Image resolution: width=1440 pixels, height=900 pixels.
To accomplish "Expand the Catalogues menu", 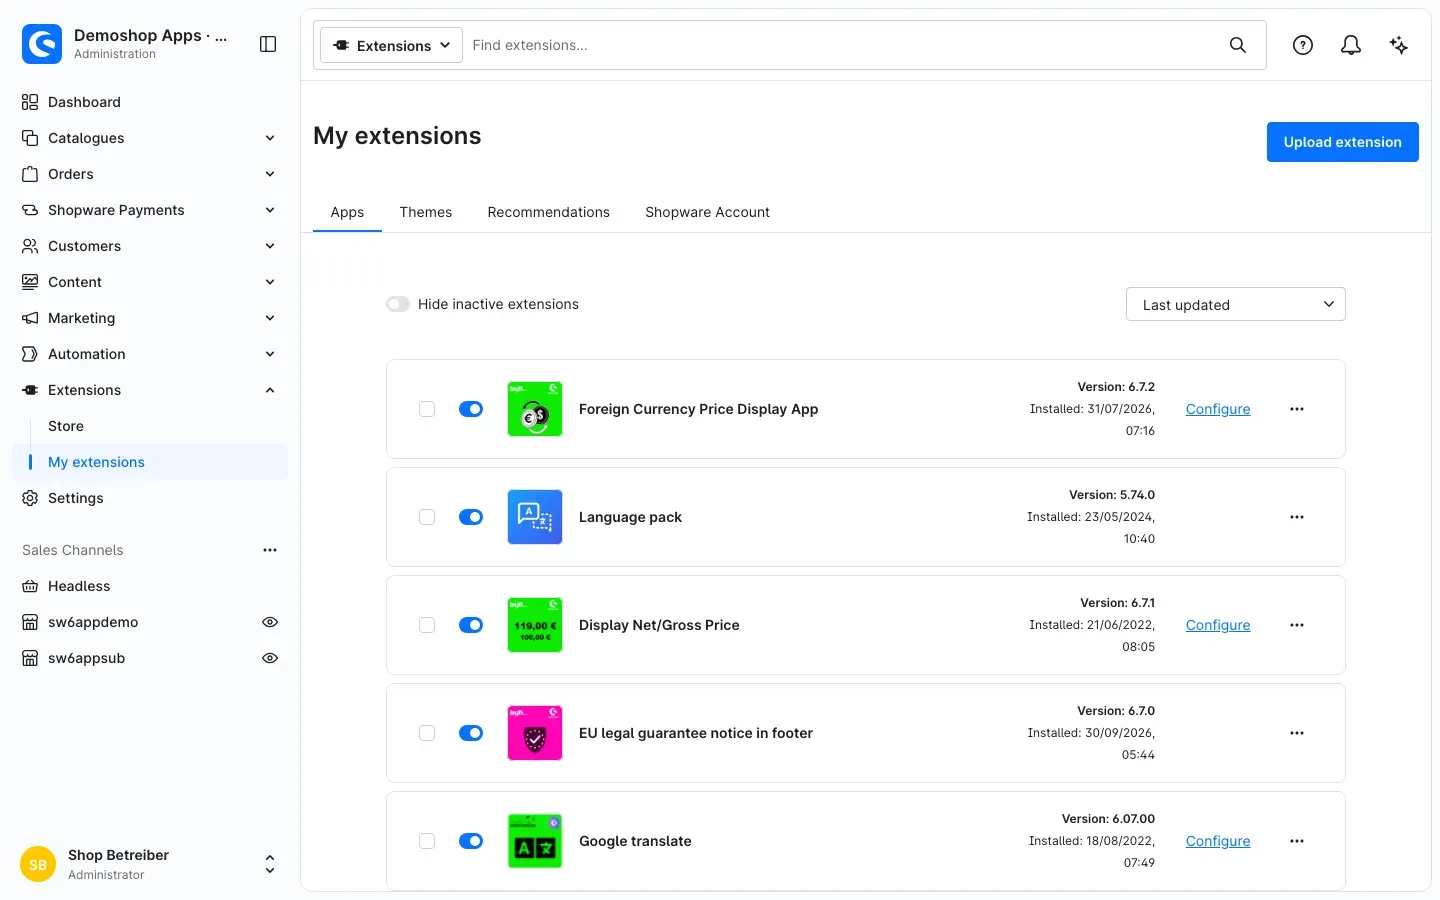I will click(150, 138).
